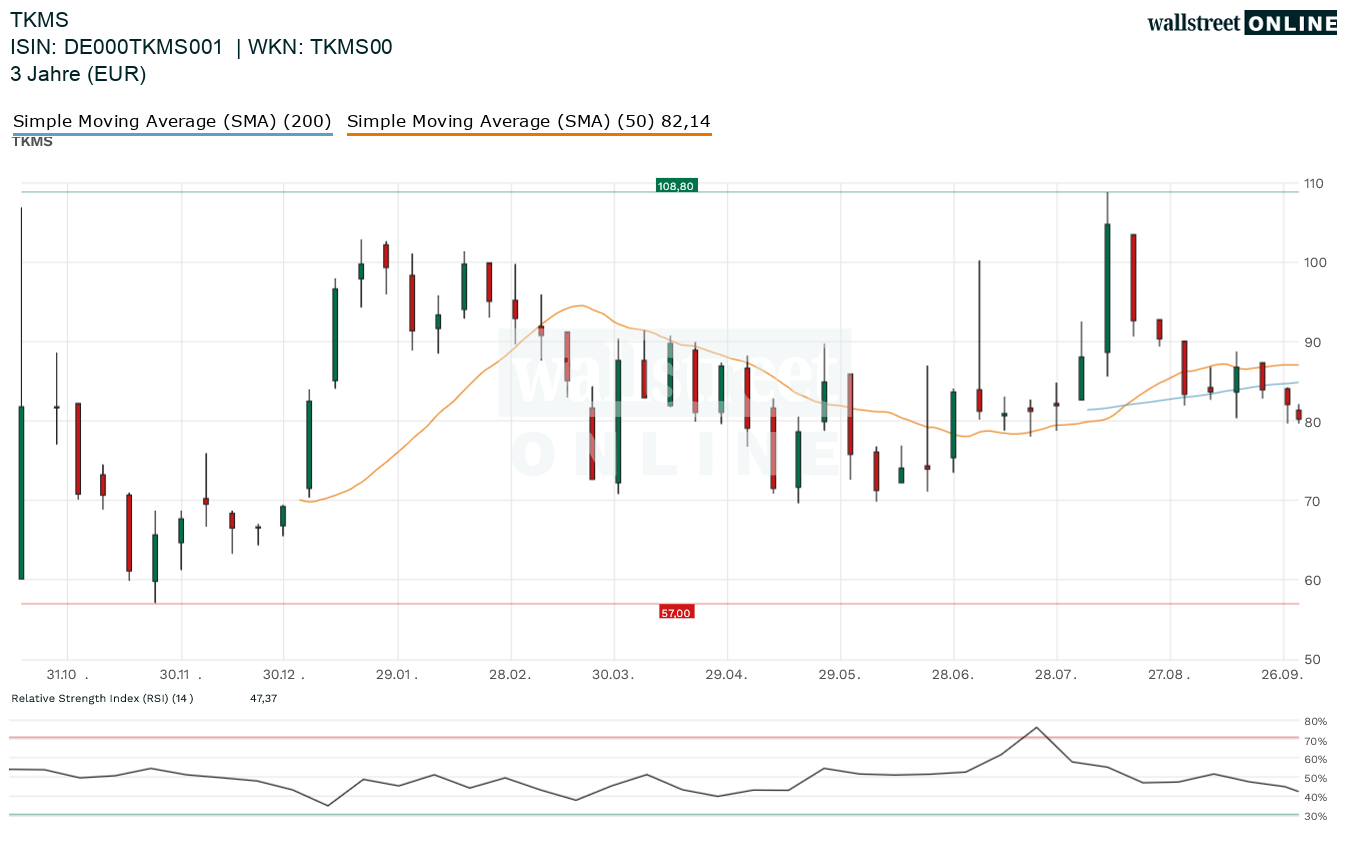
Task: Click the 40% RSI axis label
Action: (1316, 798)
